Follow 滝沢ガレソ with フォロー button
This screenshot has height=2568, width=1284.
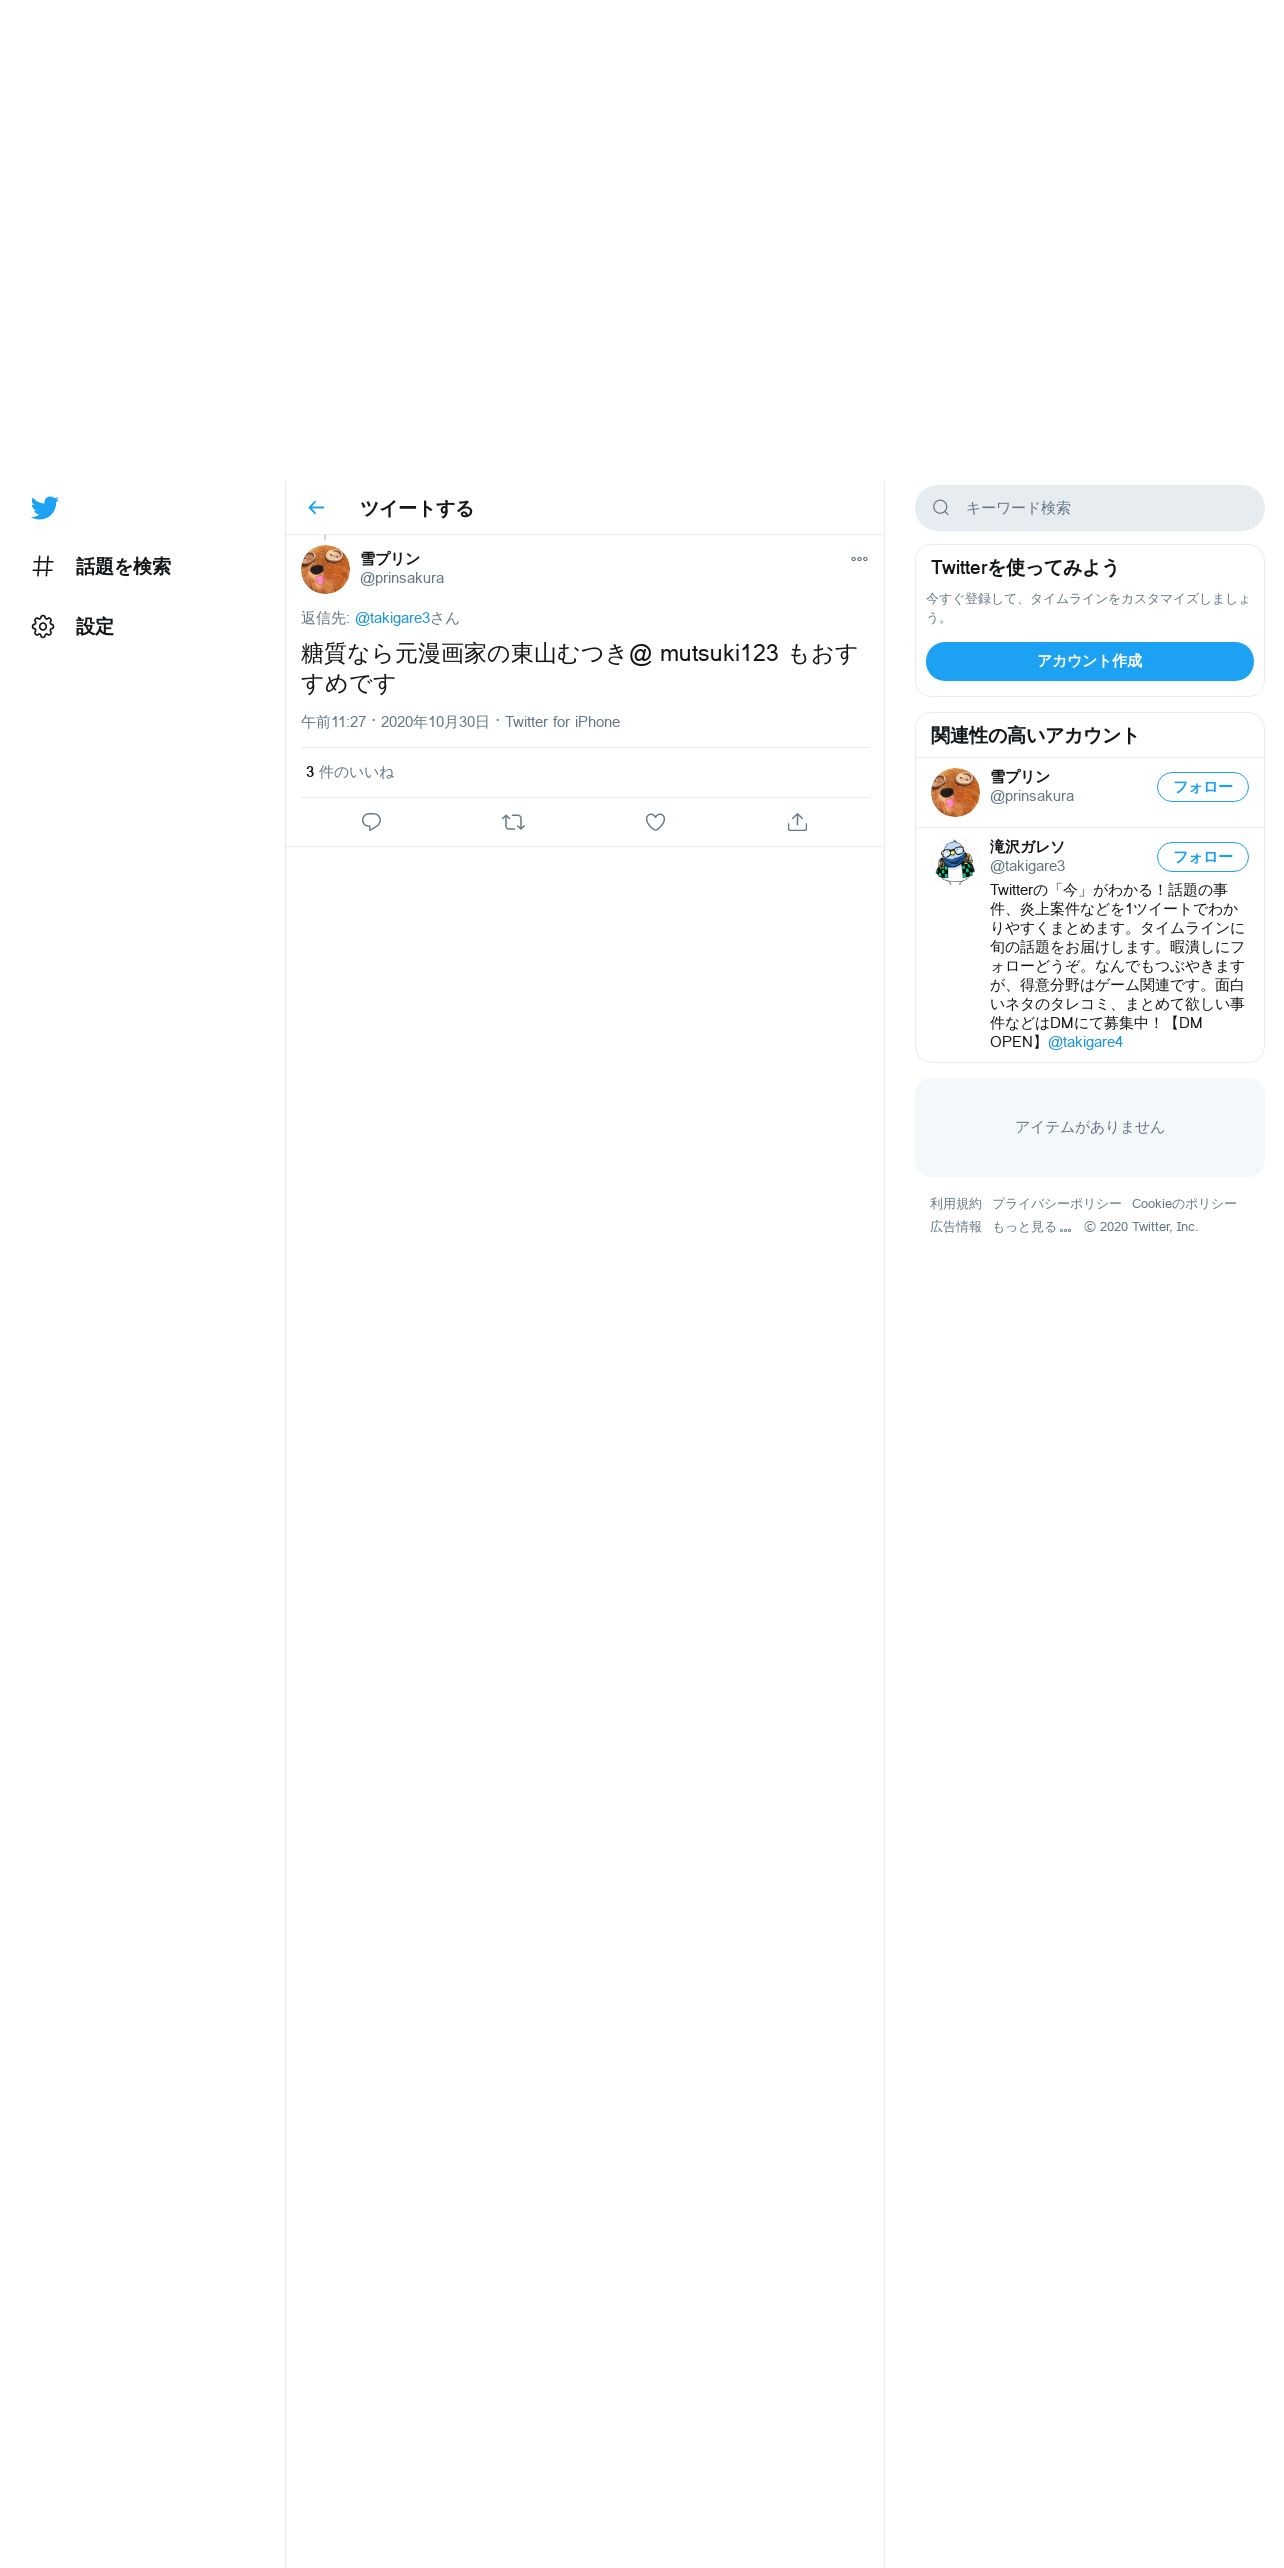pos(1203,857)
